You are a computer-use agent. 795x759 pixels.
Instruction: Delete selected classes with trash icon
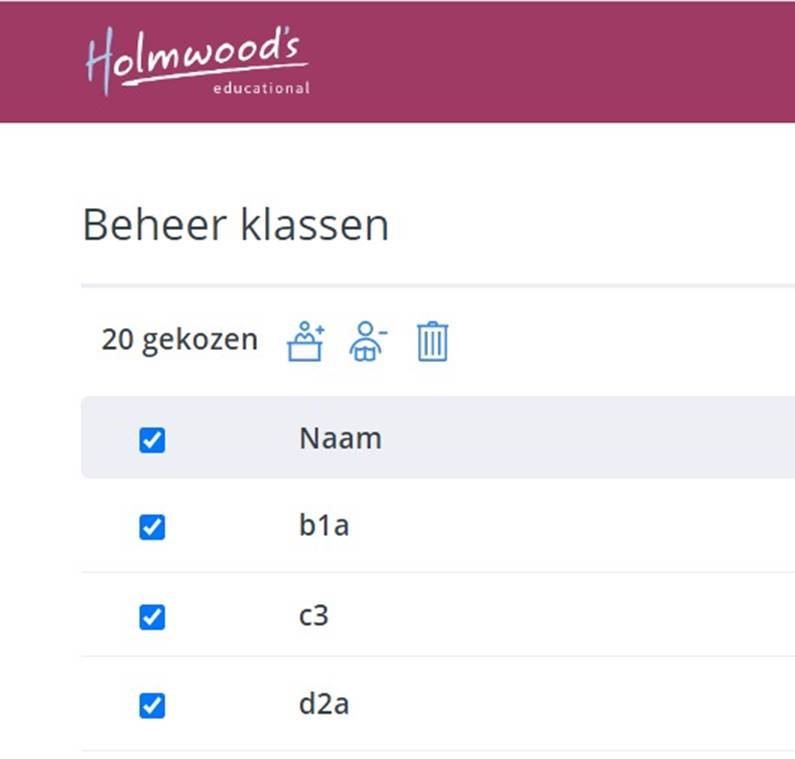pyautogui.click(x=432, y=341)
